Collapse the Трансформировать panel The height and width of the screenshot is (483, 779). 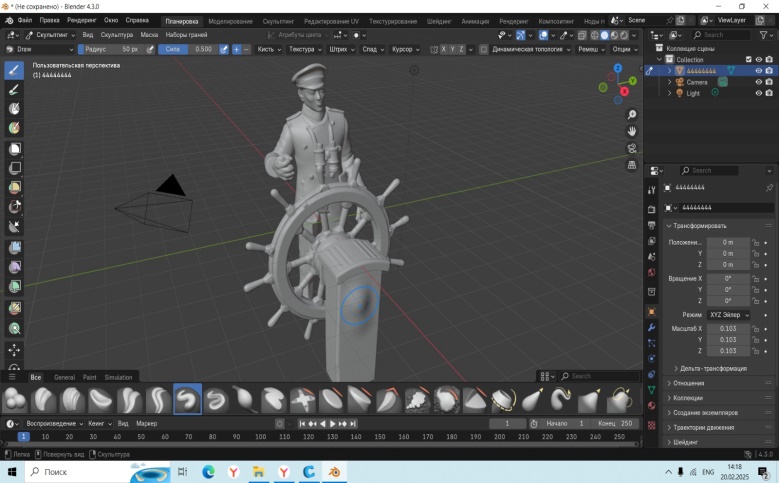coord(699,226)
